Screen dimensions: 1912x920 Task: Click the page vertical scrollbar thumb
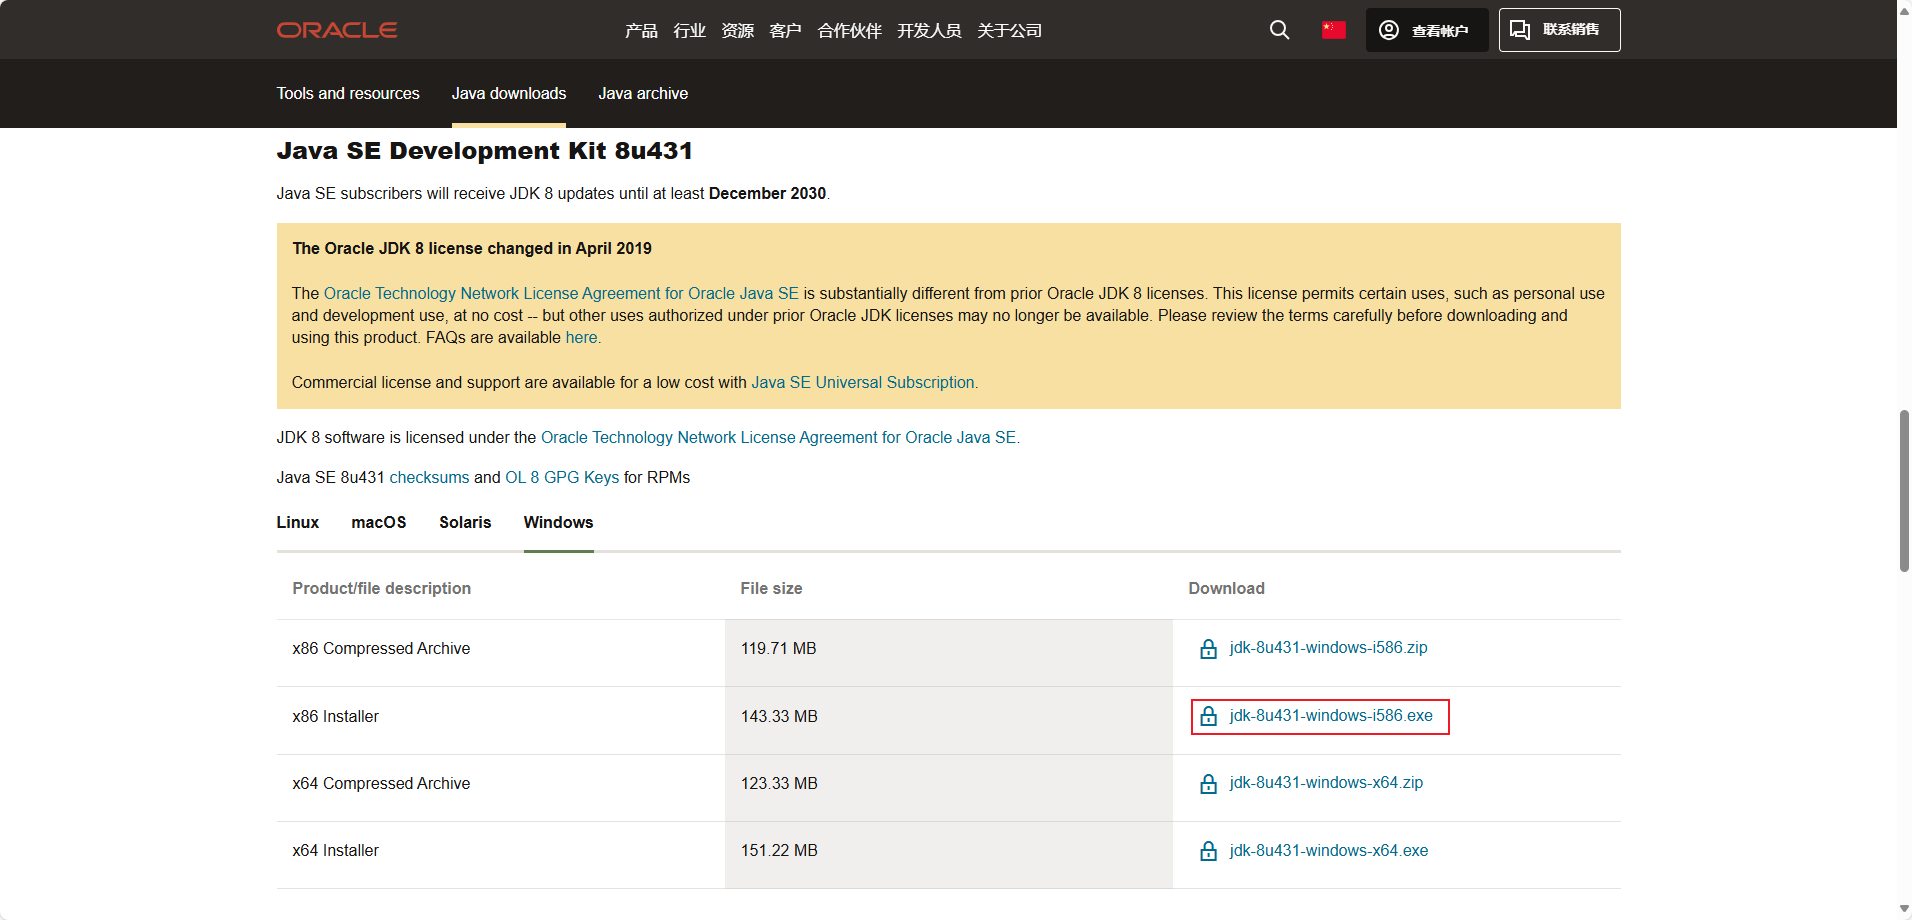pyautogui.click(x=1904, y=490)
